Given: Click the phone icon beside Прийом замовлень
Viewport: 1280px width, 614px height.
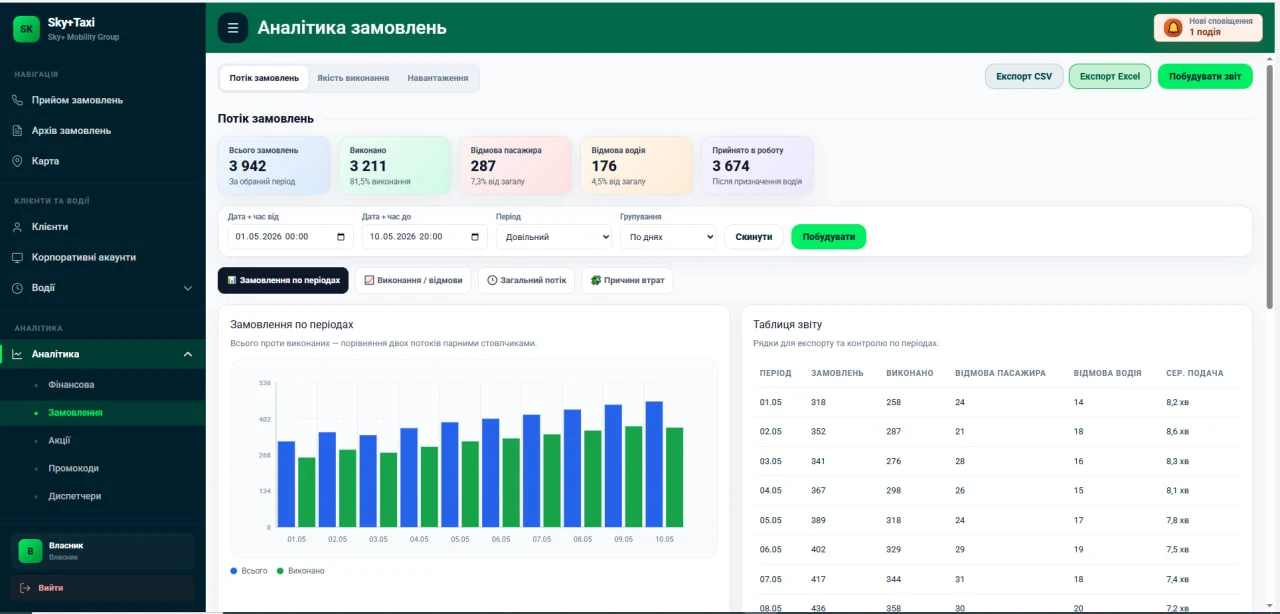Looking at the screenshot, I should (17, 100).
